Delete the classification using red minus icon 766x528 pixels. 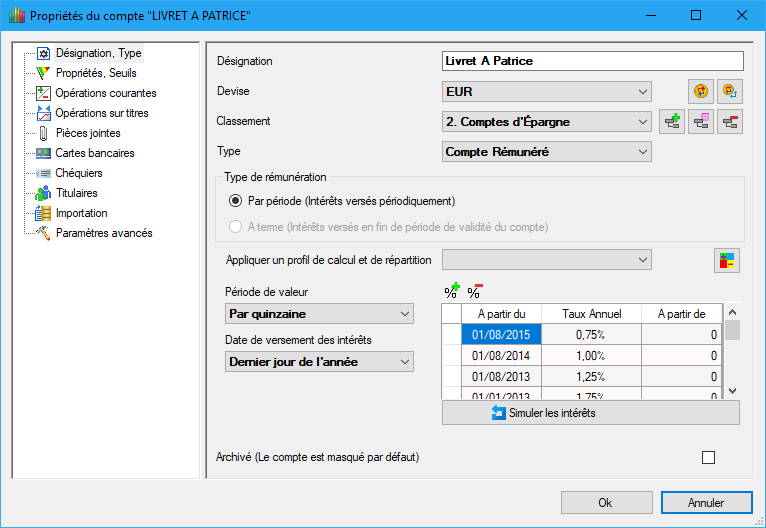731,122
